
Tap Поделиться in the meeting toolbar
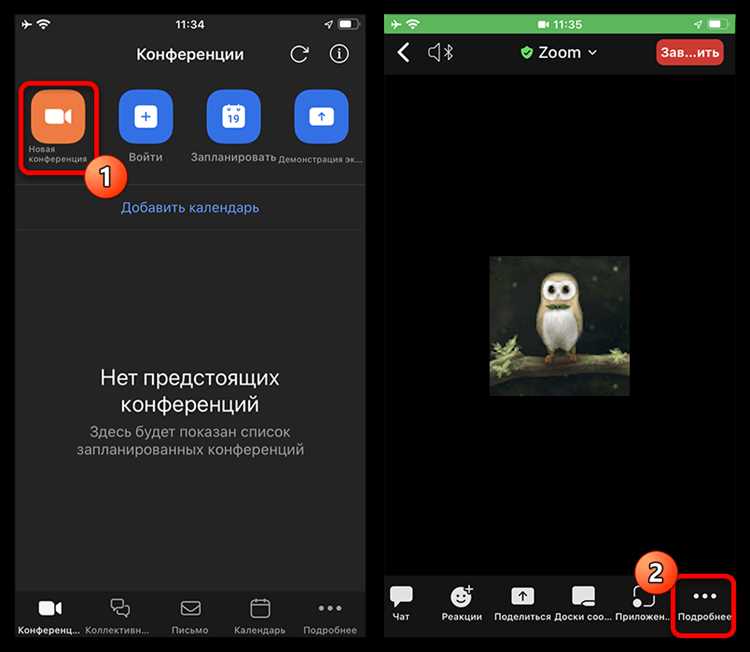(522, 604)
